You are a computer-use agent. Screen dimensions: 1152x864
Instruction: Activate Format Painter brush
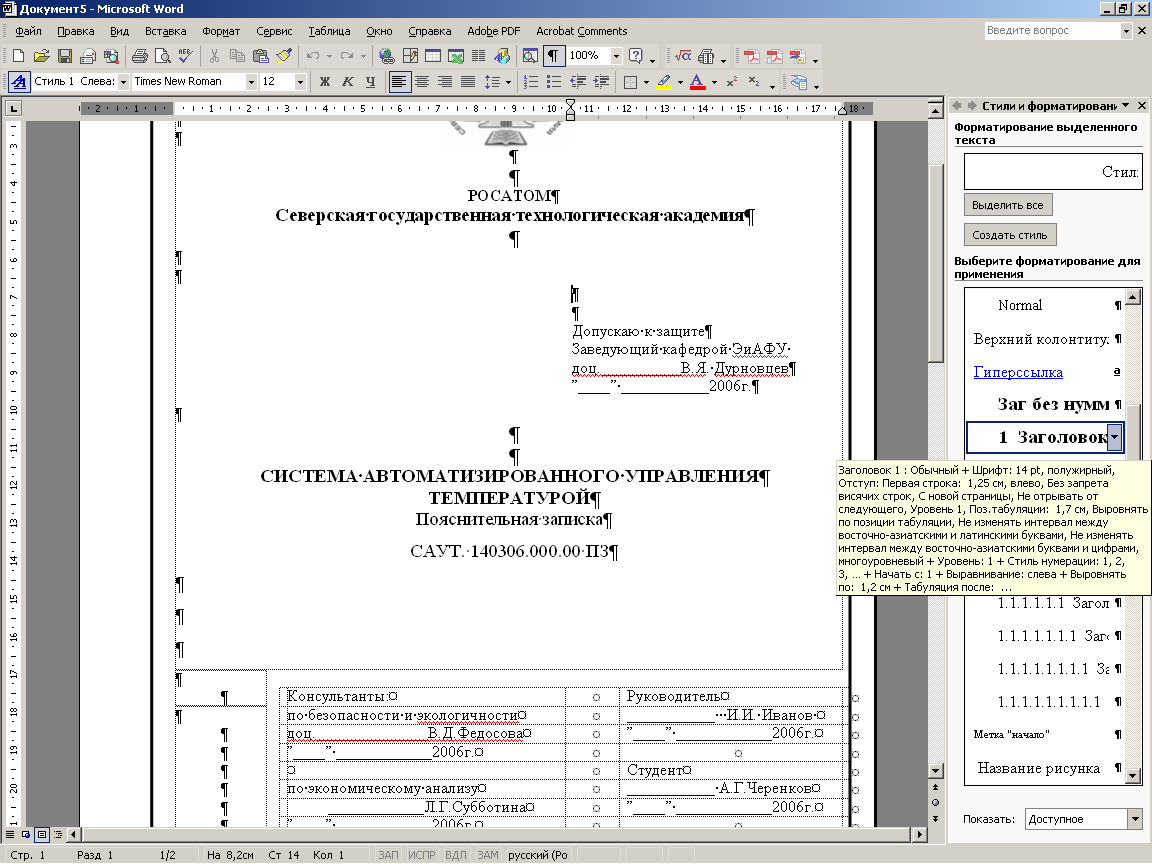[284, 56]
